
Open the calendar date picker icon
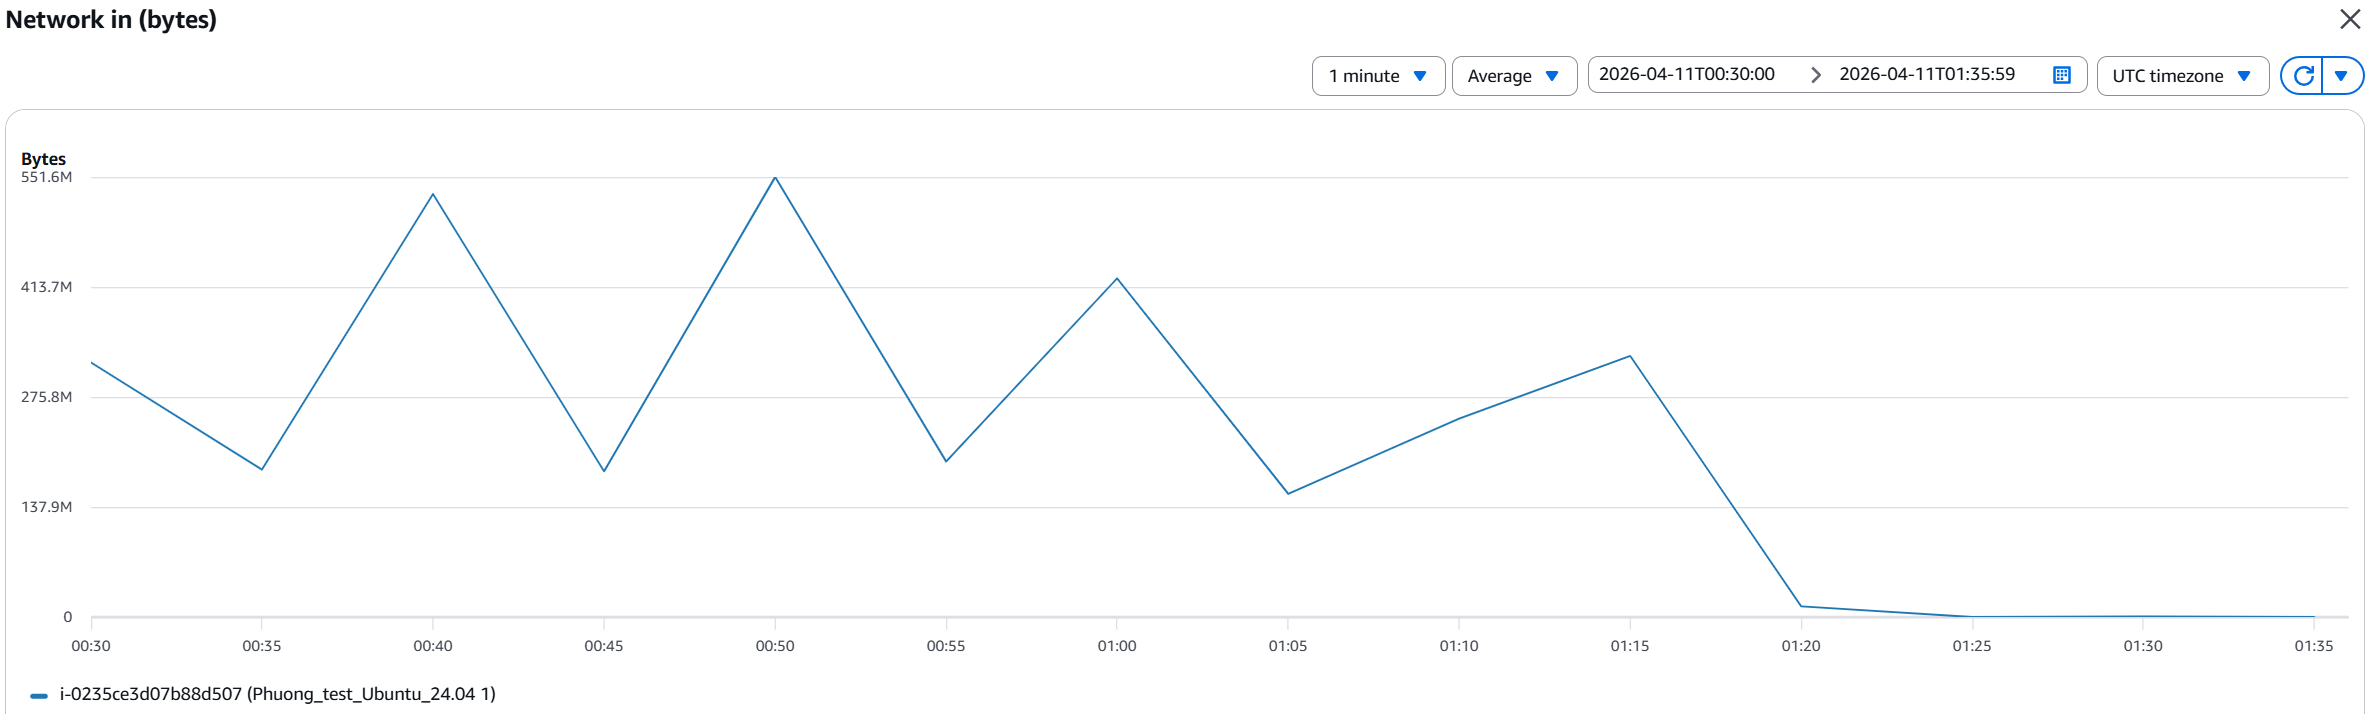2061,75
